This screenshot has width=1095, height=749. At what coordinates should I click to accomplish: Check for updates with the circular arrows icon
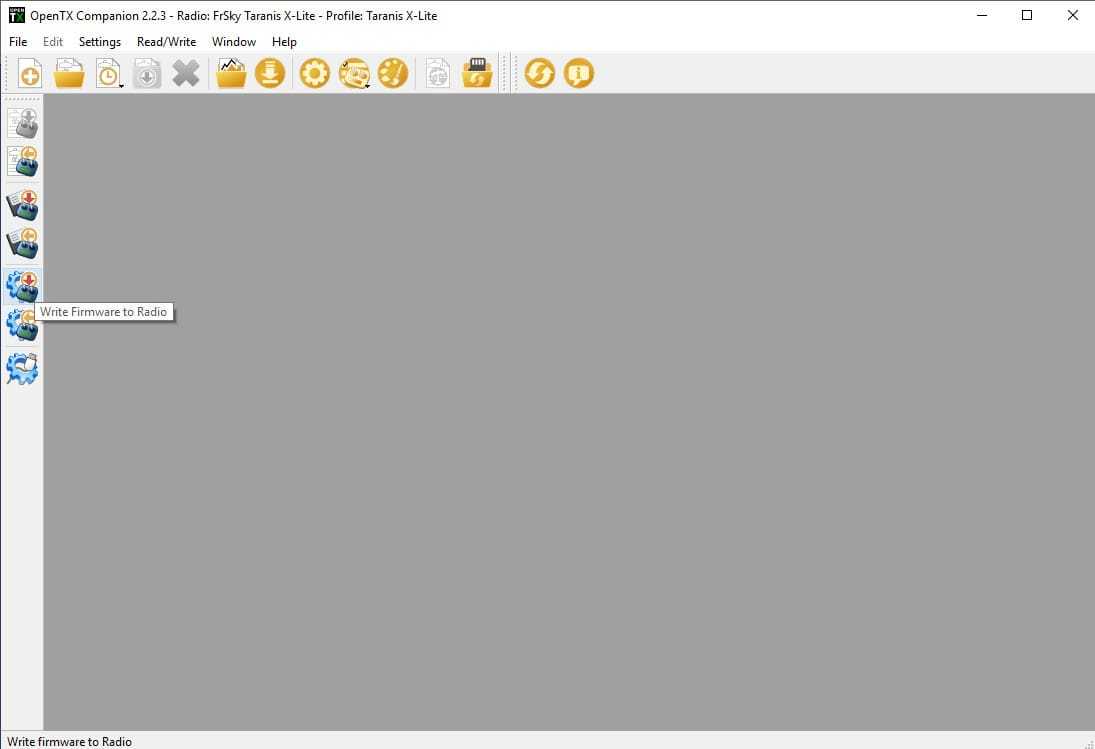pyautogui.click(x=540, y=73)
